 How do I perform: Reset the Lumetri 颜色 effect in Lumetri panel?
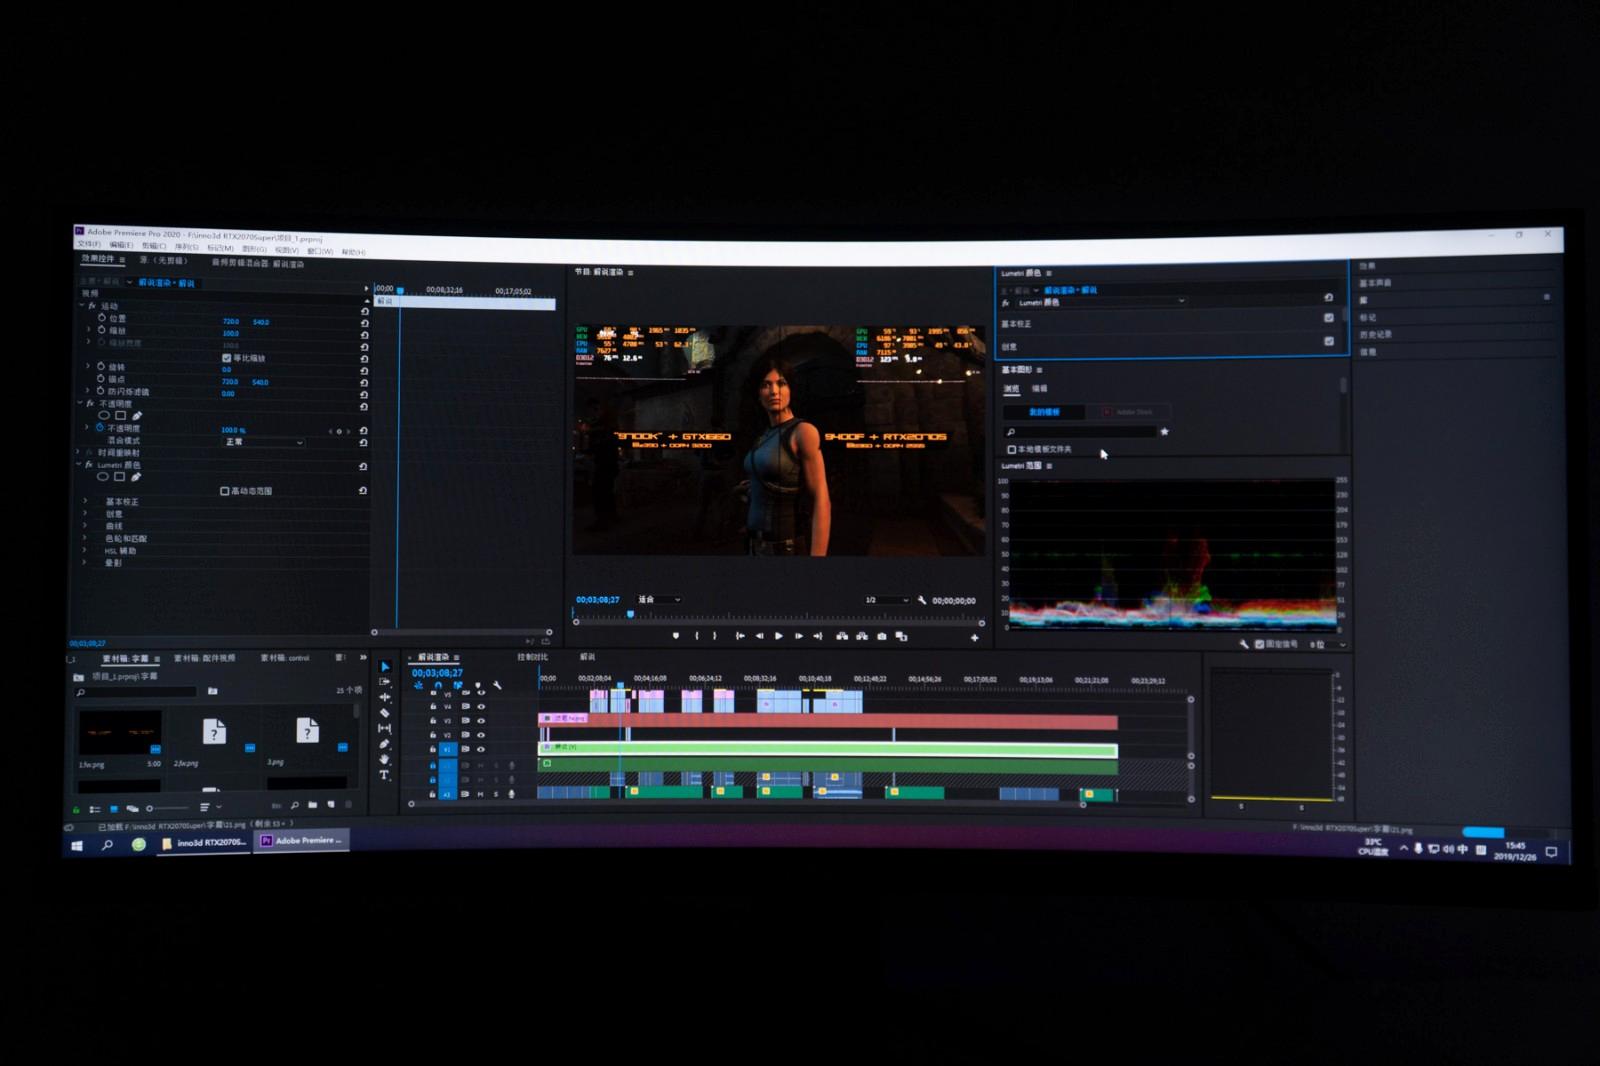point(1328,298)
